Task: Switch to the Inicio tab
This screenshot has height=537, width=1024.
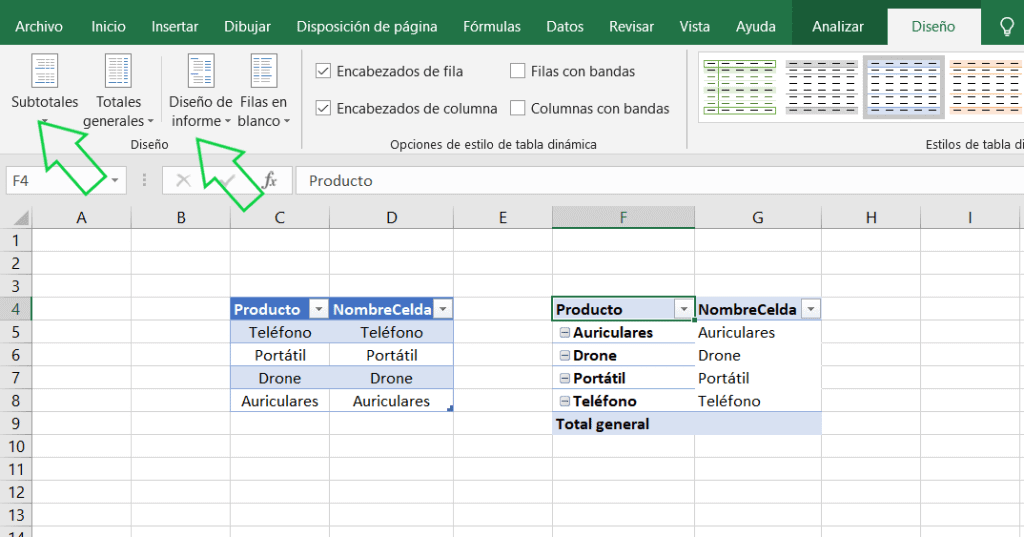Action: [x=108, y=27]
